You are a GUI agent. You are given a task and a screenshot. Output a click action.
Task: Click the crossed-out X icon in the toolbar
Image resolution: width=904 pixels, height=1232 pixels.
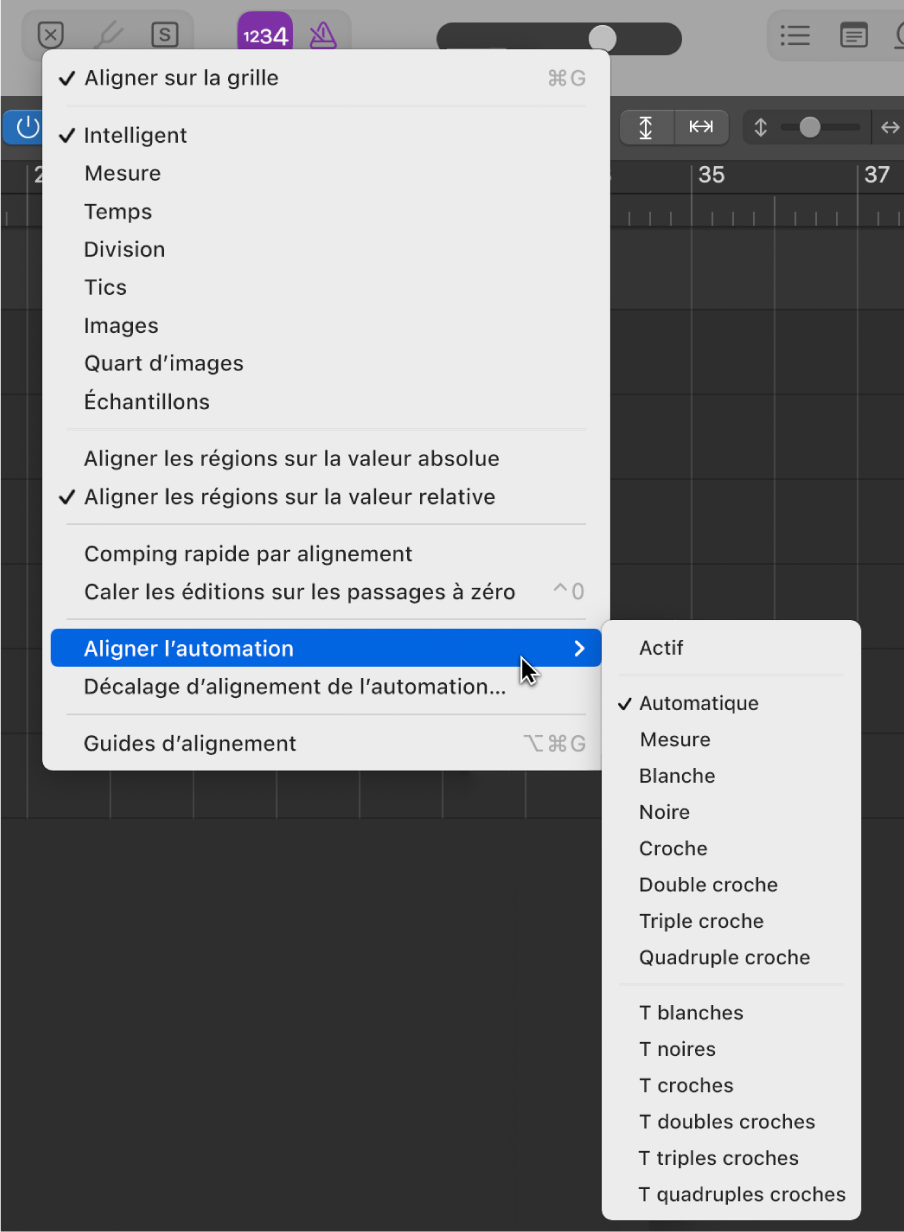click(50, 34)
